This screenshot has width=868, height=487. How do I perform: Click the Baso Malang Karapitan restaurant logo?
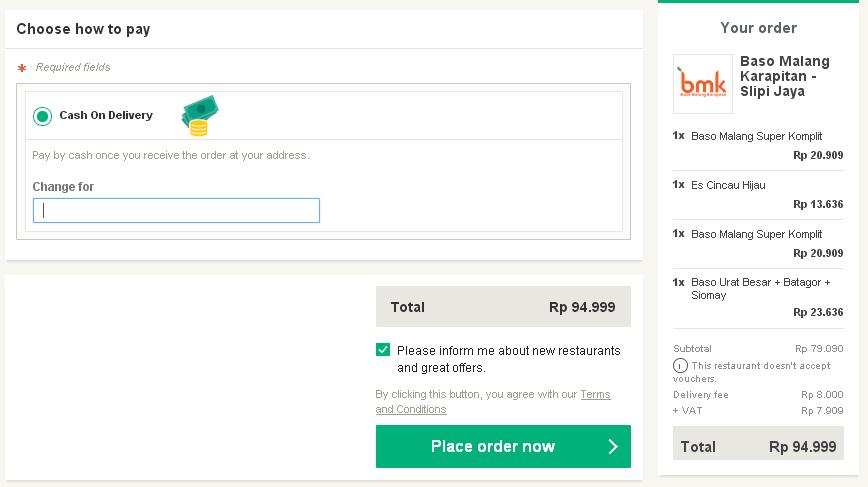702,84
